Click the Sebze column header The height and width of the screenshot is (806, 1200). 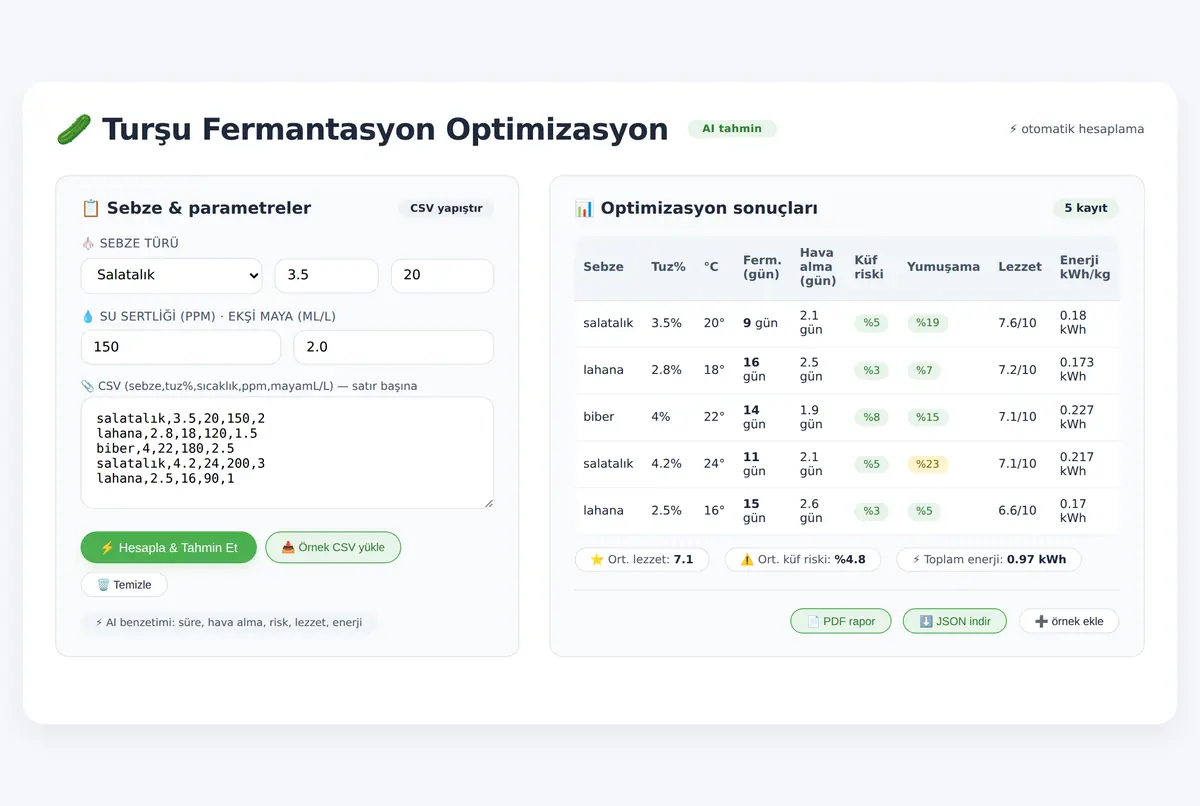604,267
